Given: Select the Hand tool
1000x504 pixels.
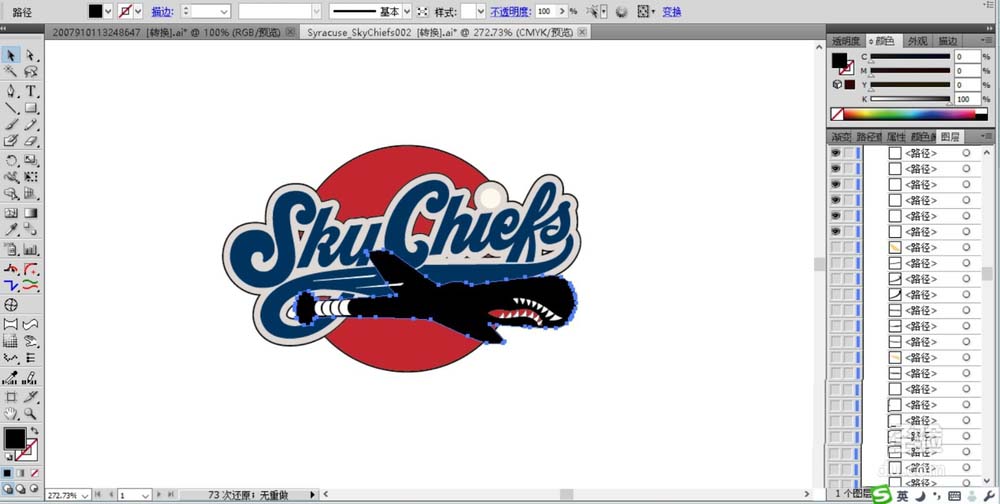Looking at the screenshot, I should pos(11,413).
